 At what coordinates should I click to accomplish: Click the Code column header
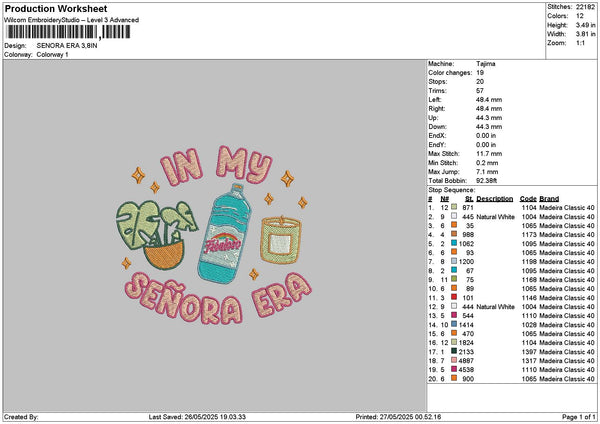pos(528,198)
